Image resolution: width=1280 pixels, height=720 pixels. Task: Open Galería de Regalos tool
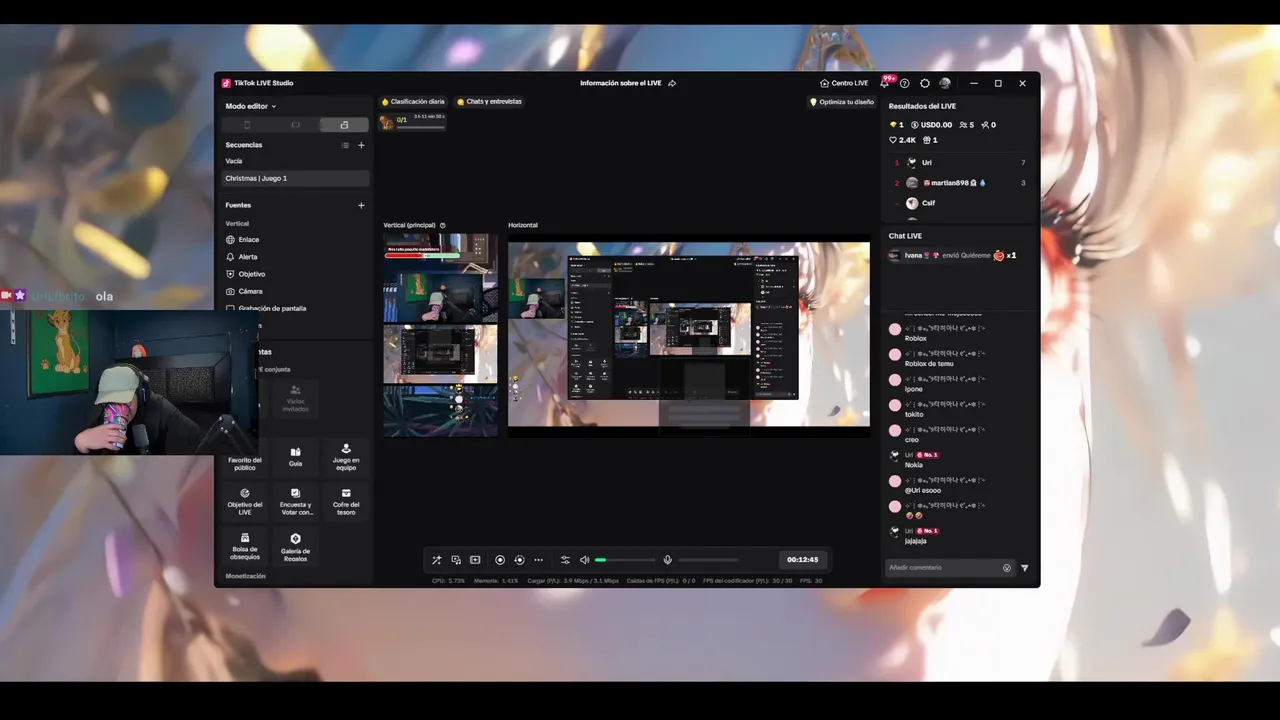coord(295,546)
